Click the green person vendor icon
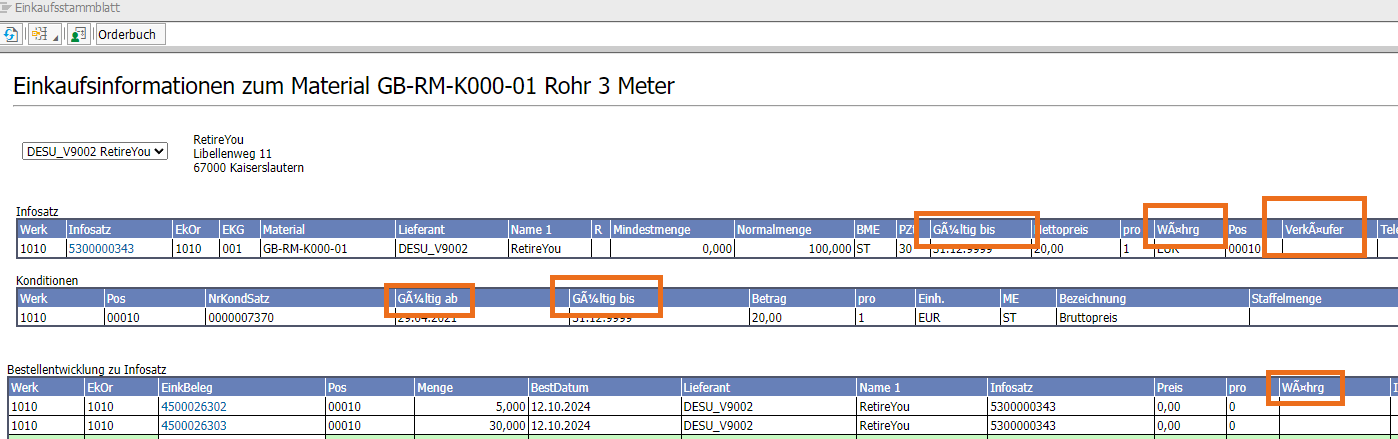Screen dimensions: 1398x439 [x=78, y=34]
